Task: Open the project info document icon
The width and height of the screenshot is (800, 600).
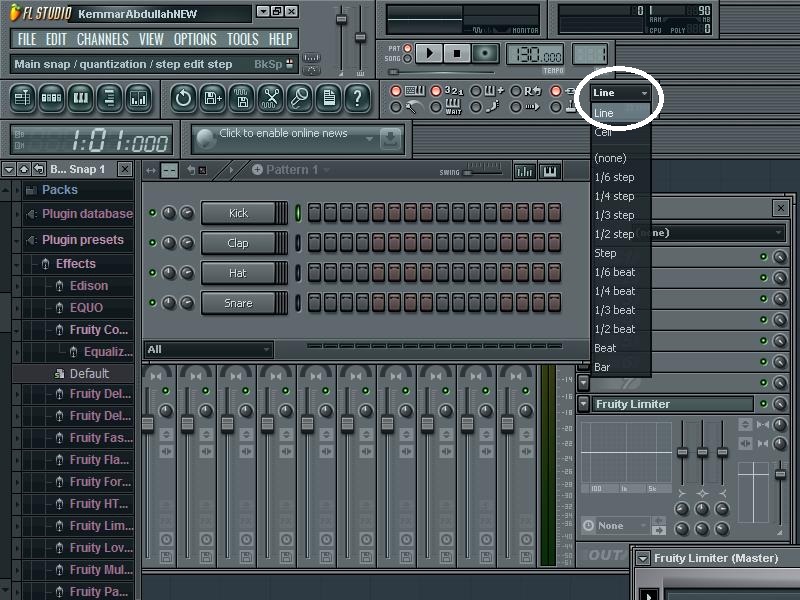Action: 329,97
